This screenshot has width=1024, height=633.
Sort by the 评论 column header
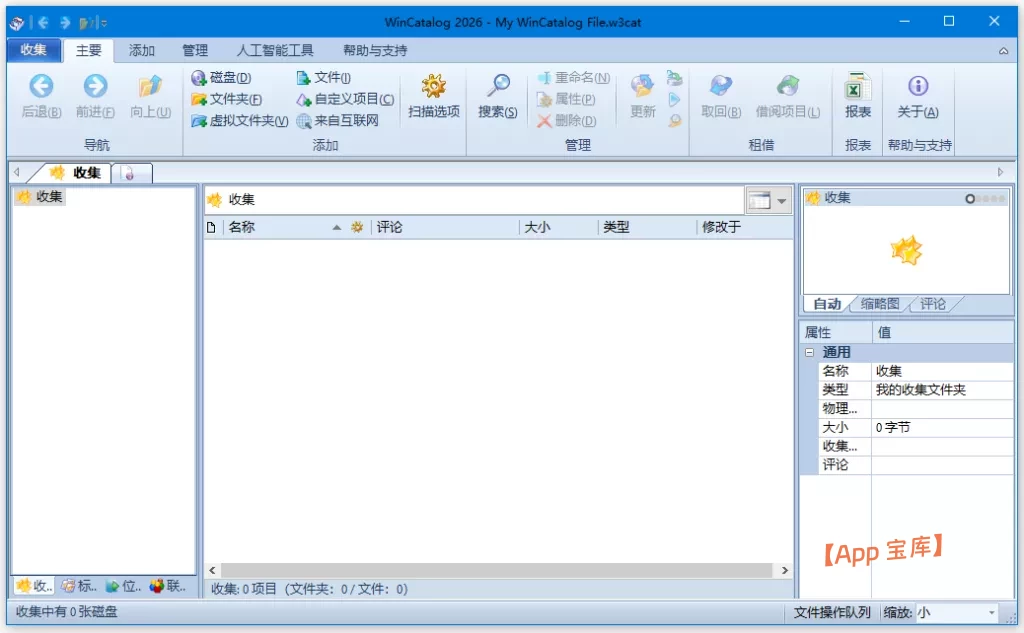coord(389,227)
